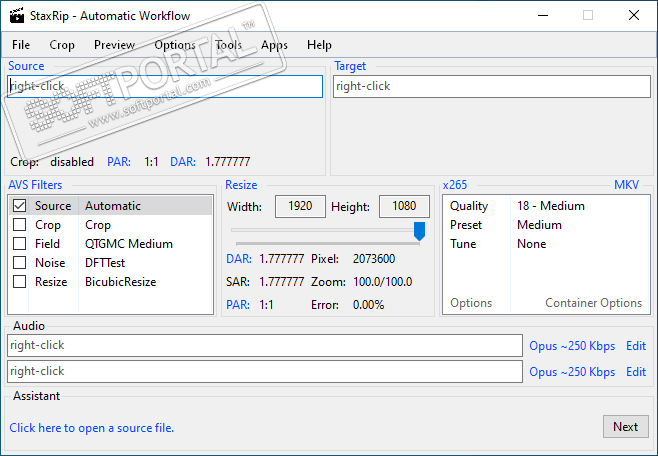Image resolution: width=658 pixels, height=456 pixels.
Task: Open the Apps menu
Action: tap(274, 44)
